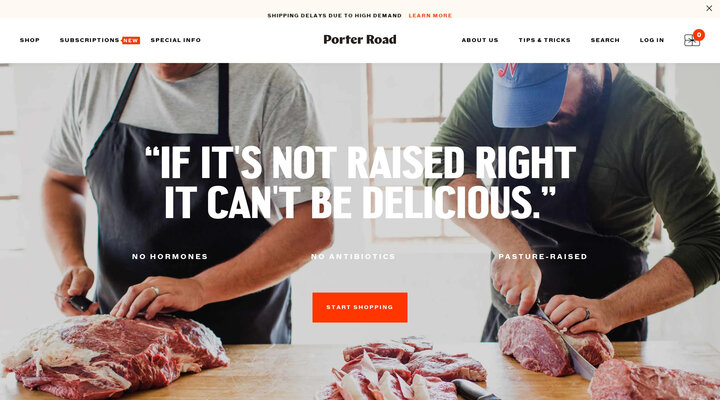Click the No Antibiotics label
The height and width of the screenshot is (400, 720).
(x=353, y=257)
